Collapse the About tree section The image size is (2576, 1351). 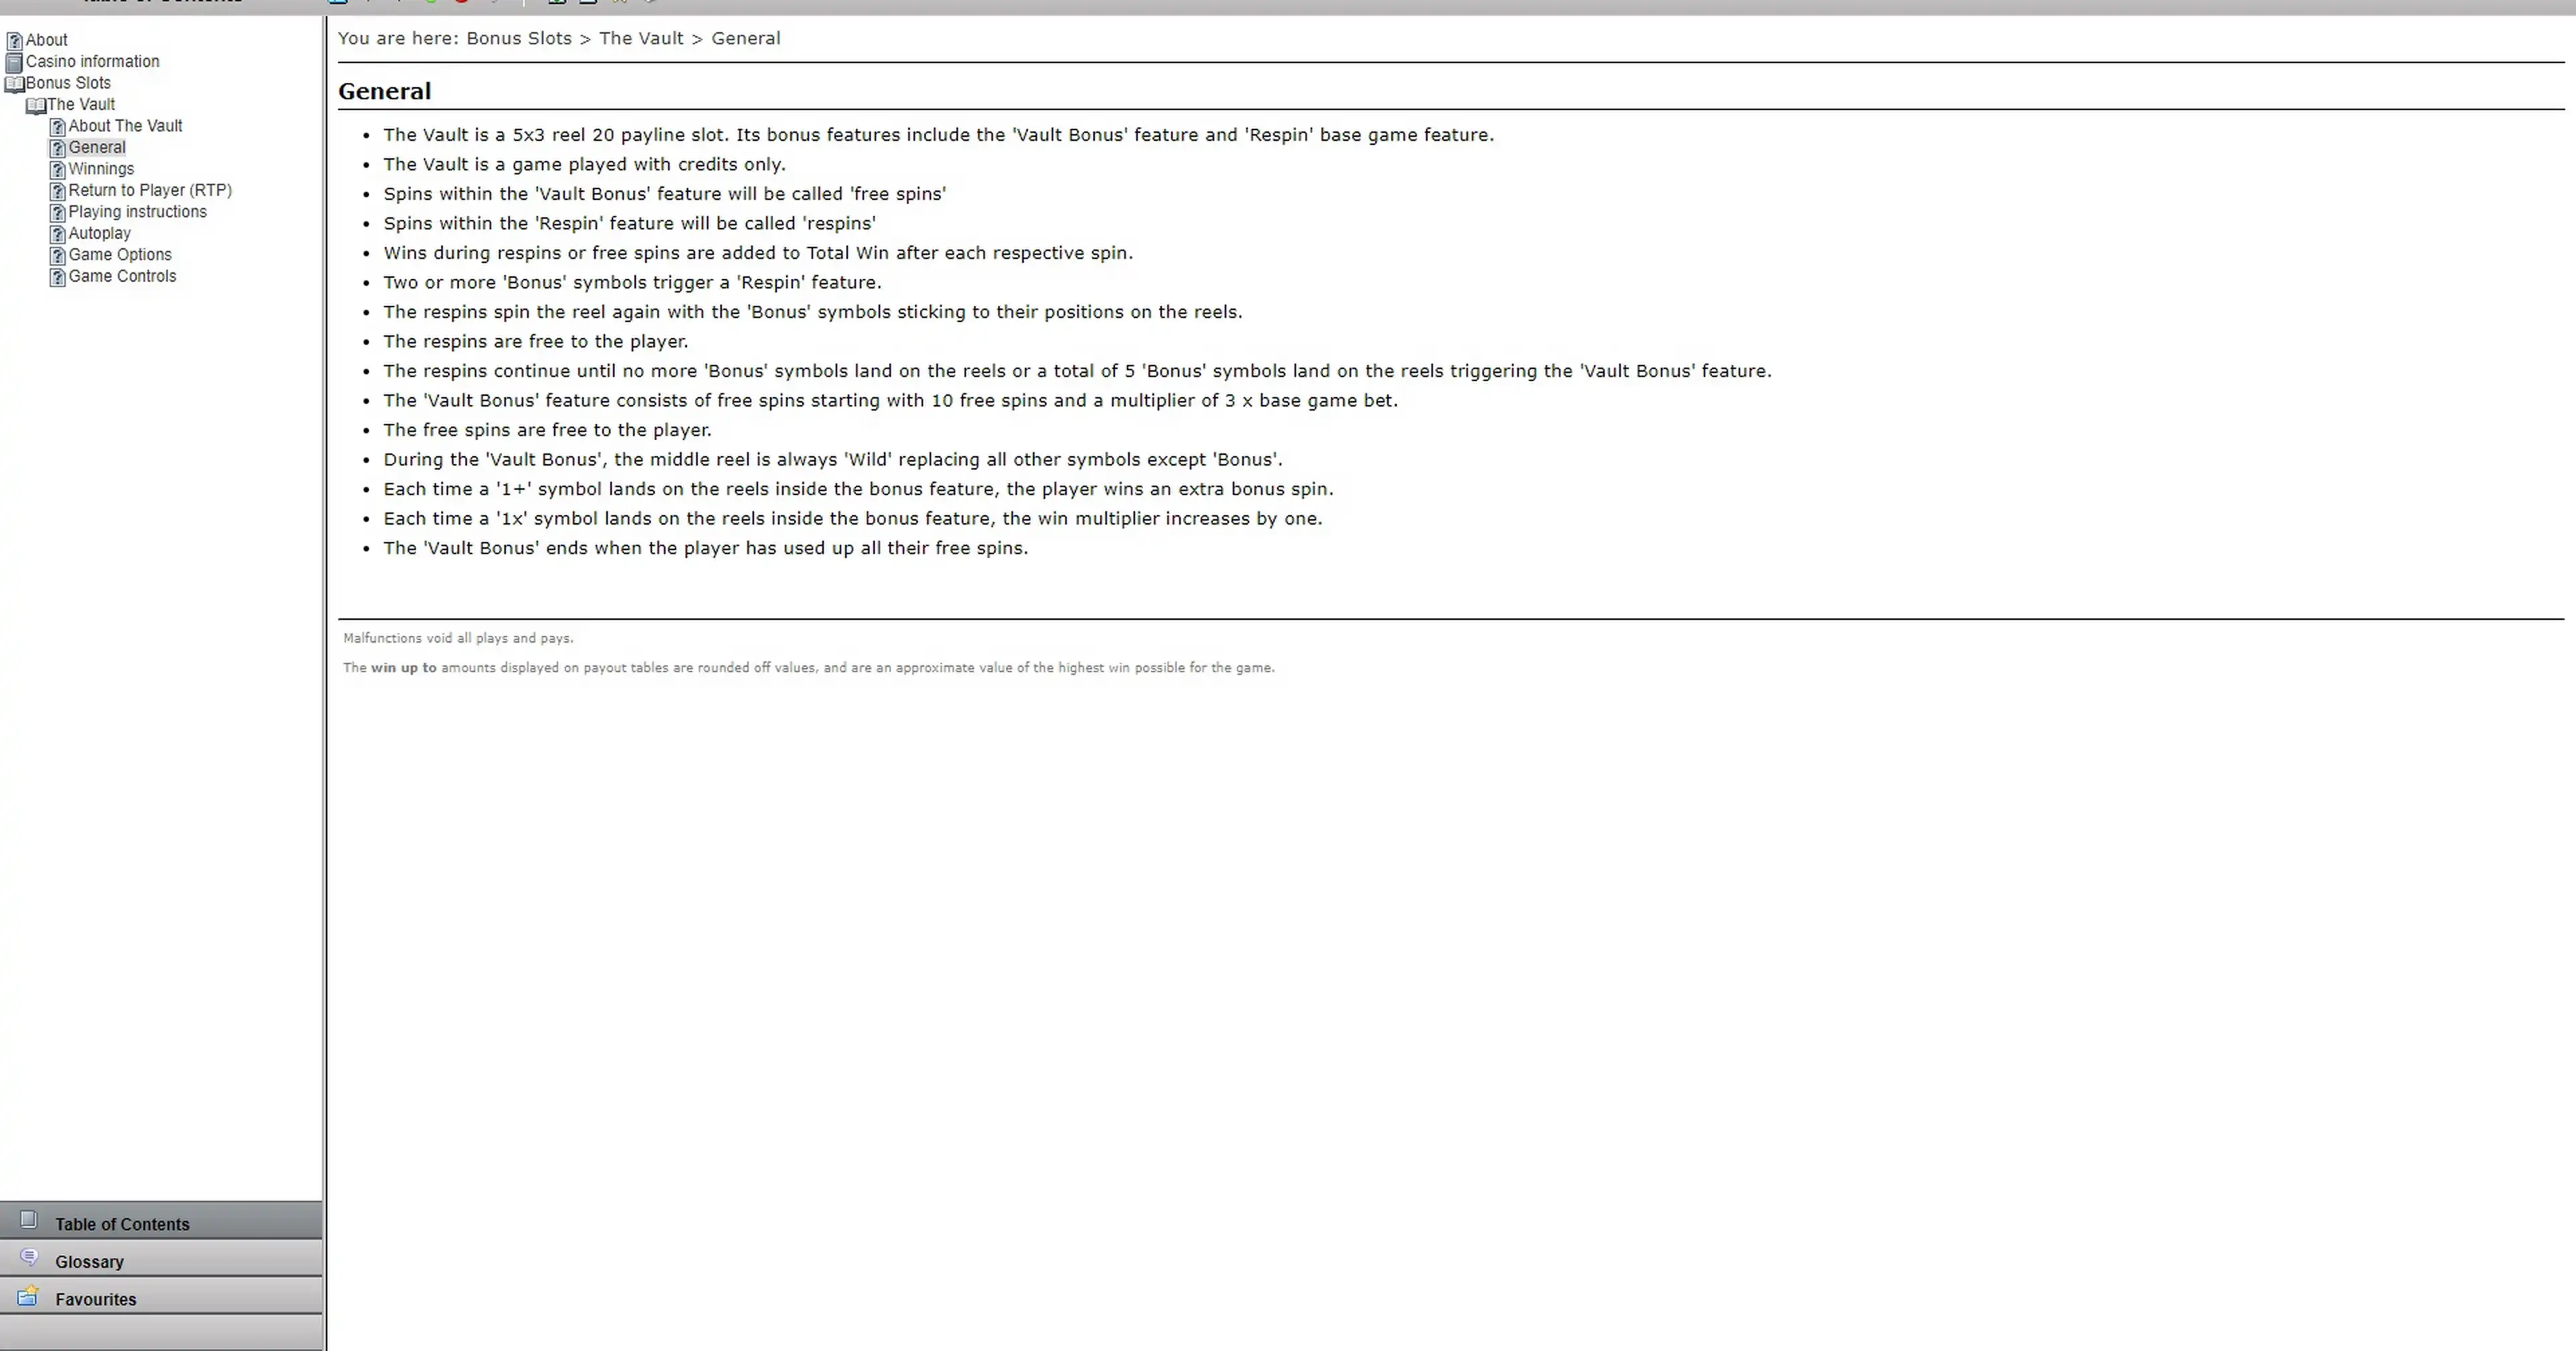[x=13, y=39]
